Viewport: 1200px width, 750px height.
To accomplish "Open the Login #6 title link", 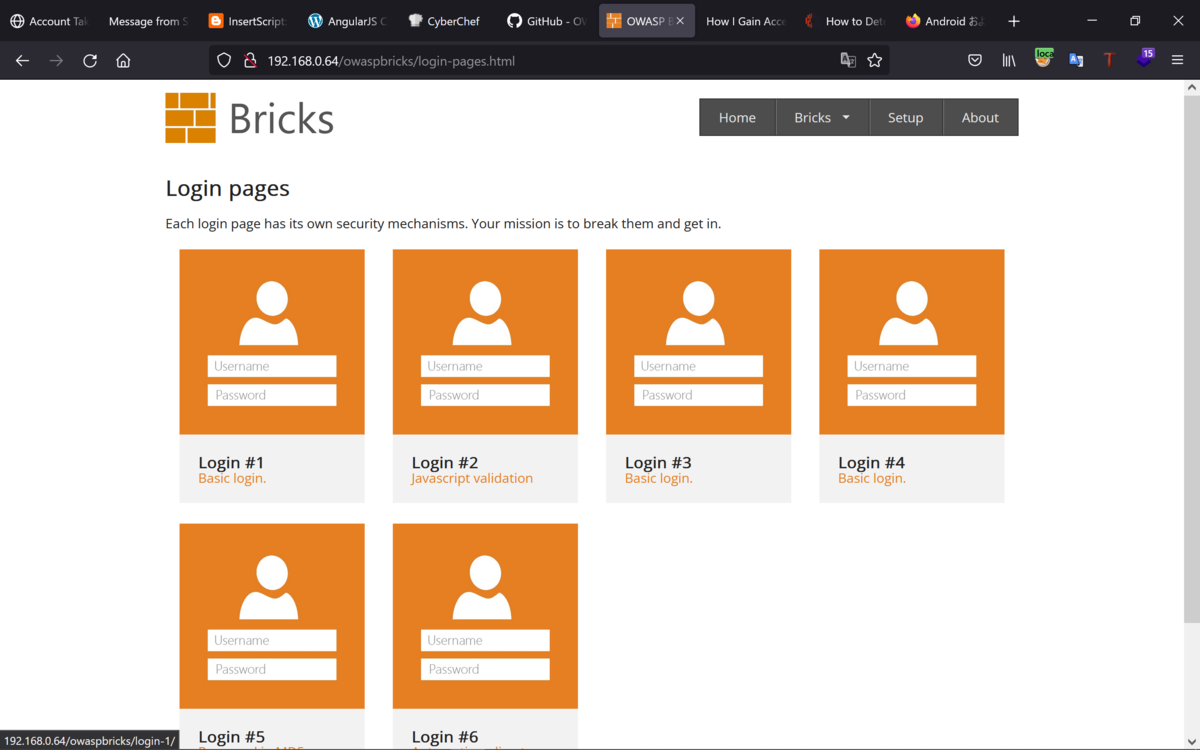I will point(445,737).
